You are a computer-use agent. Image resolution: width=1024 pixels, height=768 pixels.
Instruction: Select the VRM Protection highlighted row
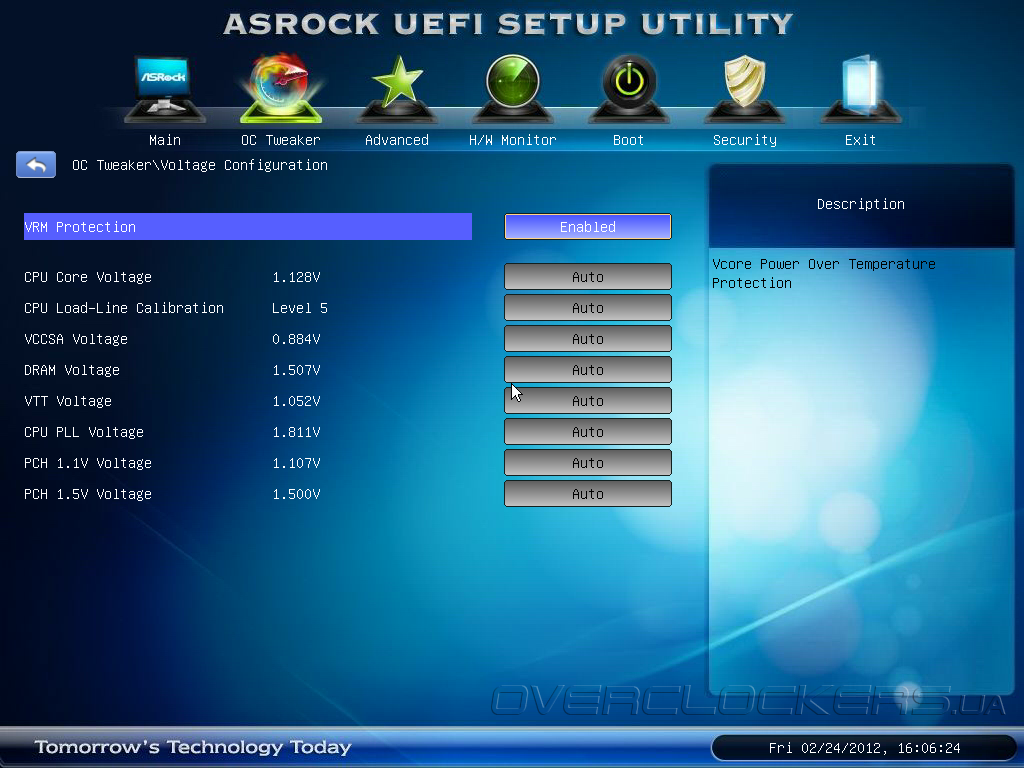click(248, 227)
